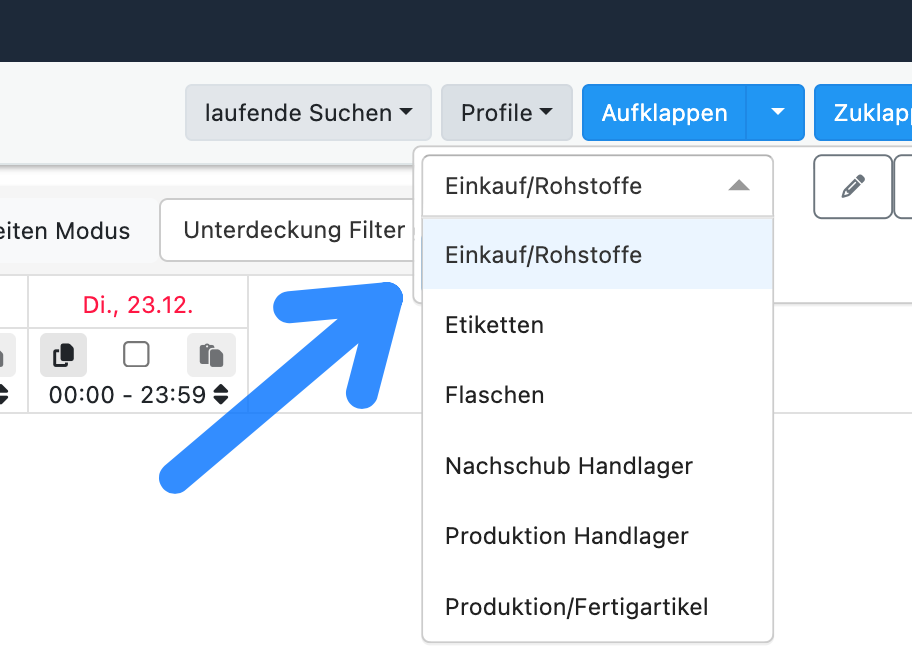Click the Di., 23.12. date header
The image size is (912, 664).
click(137, 304)
